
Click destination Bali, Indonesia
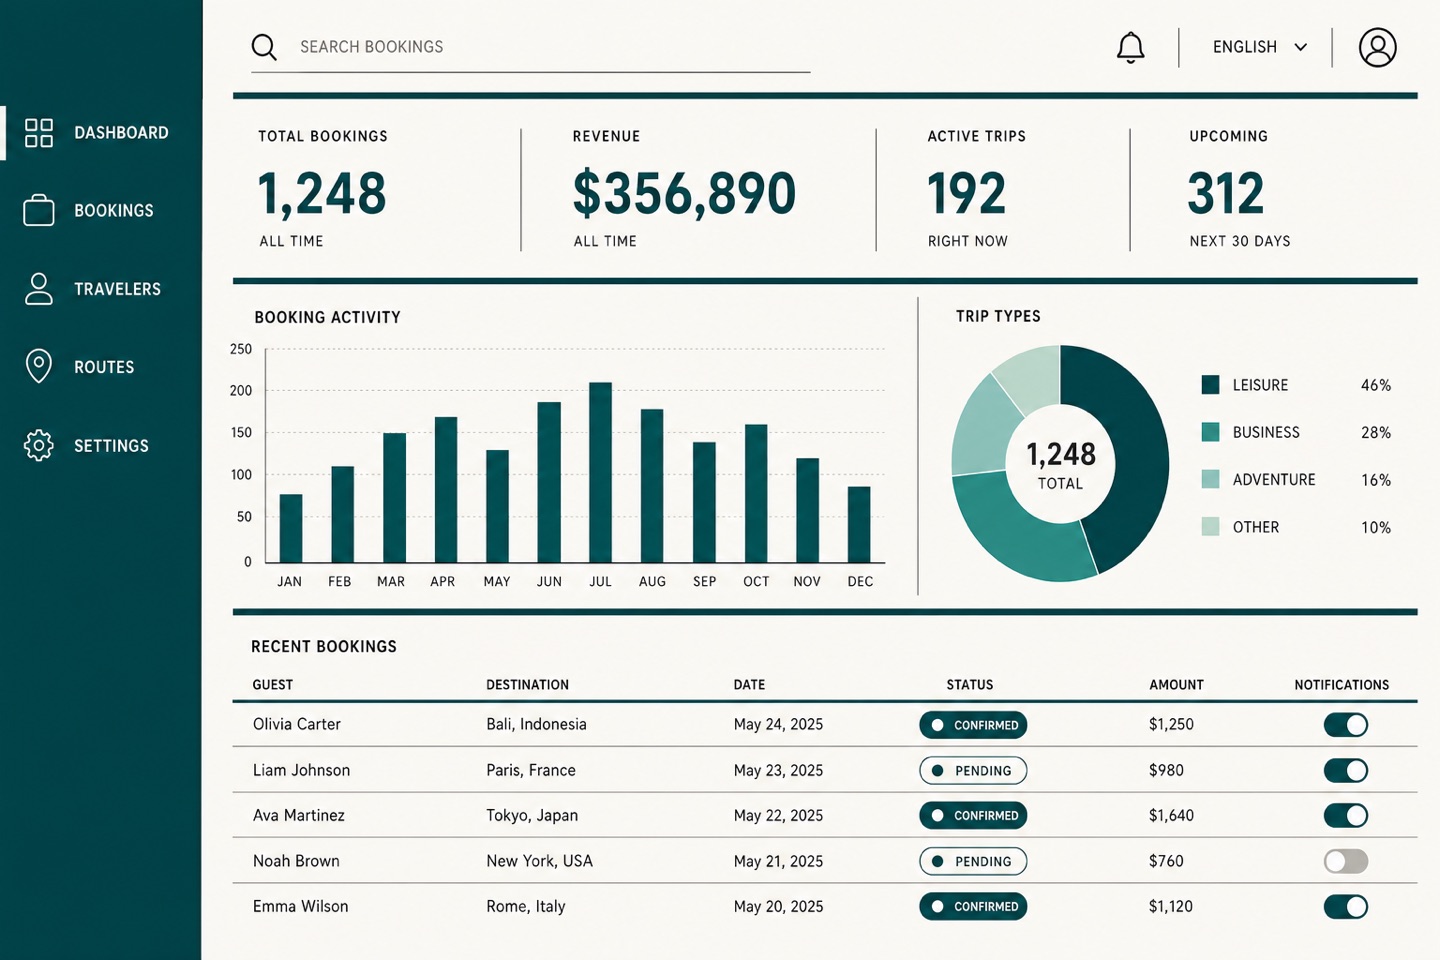536,724
